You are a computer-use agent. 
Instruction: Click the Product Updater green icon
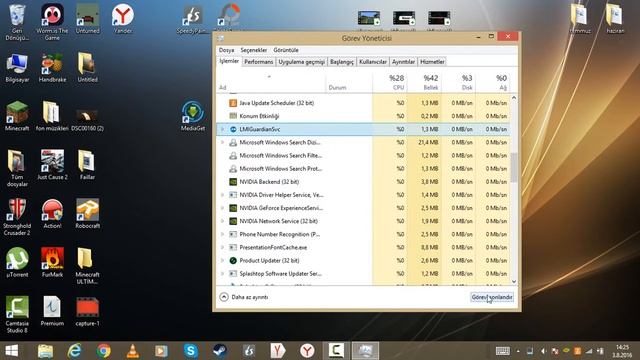click(x=233, y=260)
